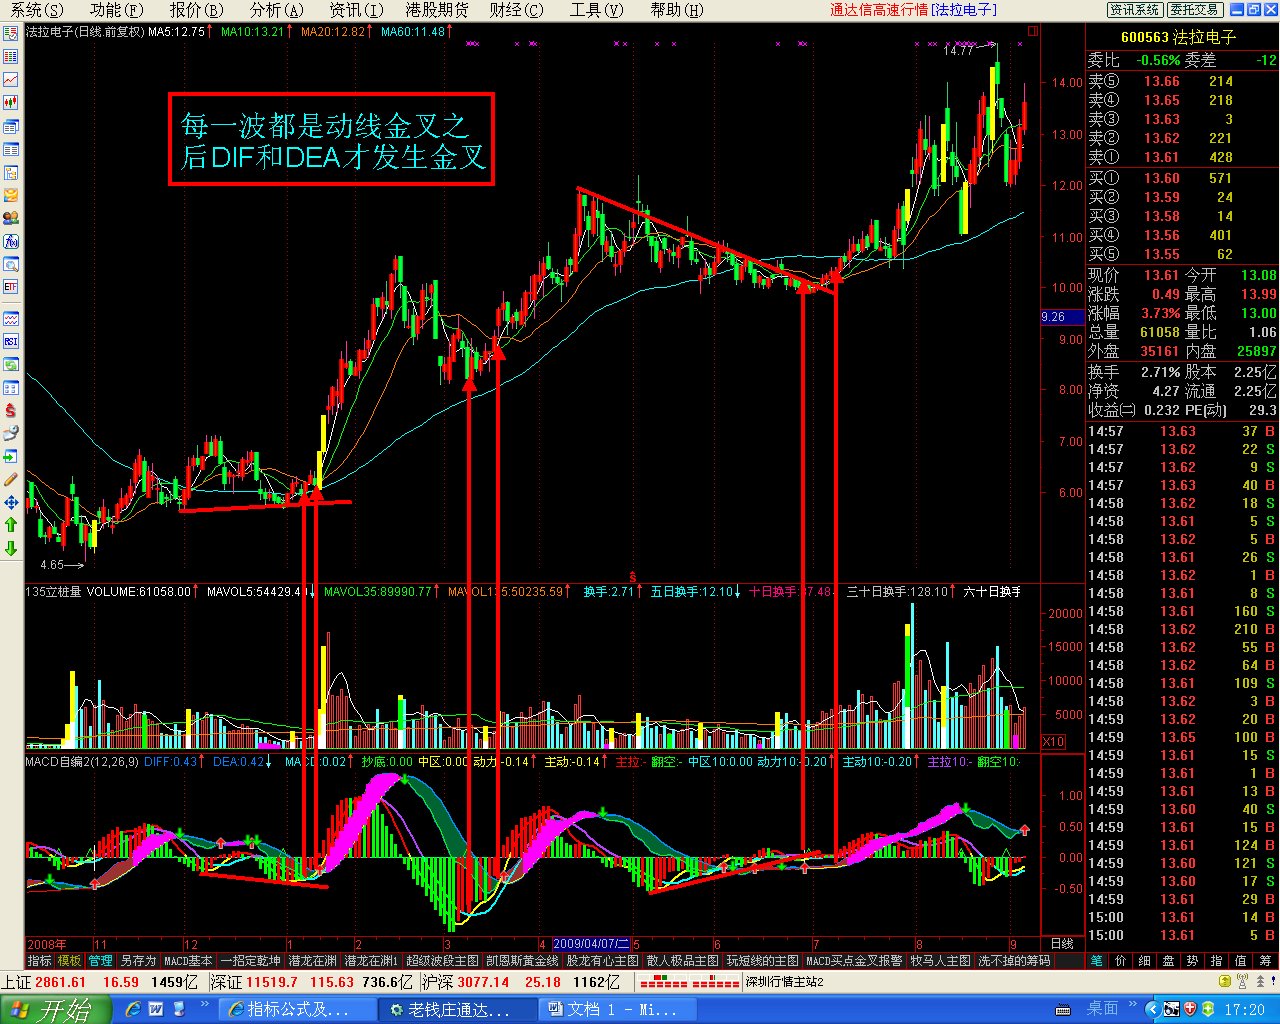This screenshot has height=1024, width=1280.
Task: Click the 另存为 tab below the chart
Action: point(138,961)
